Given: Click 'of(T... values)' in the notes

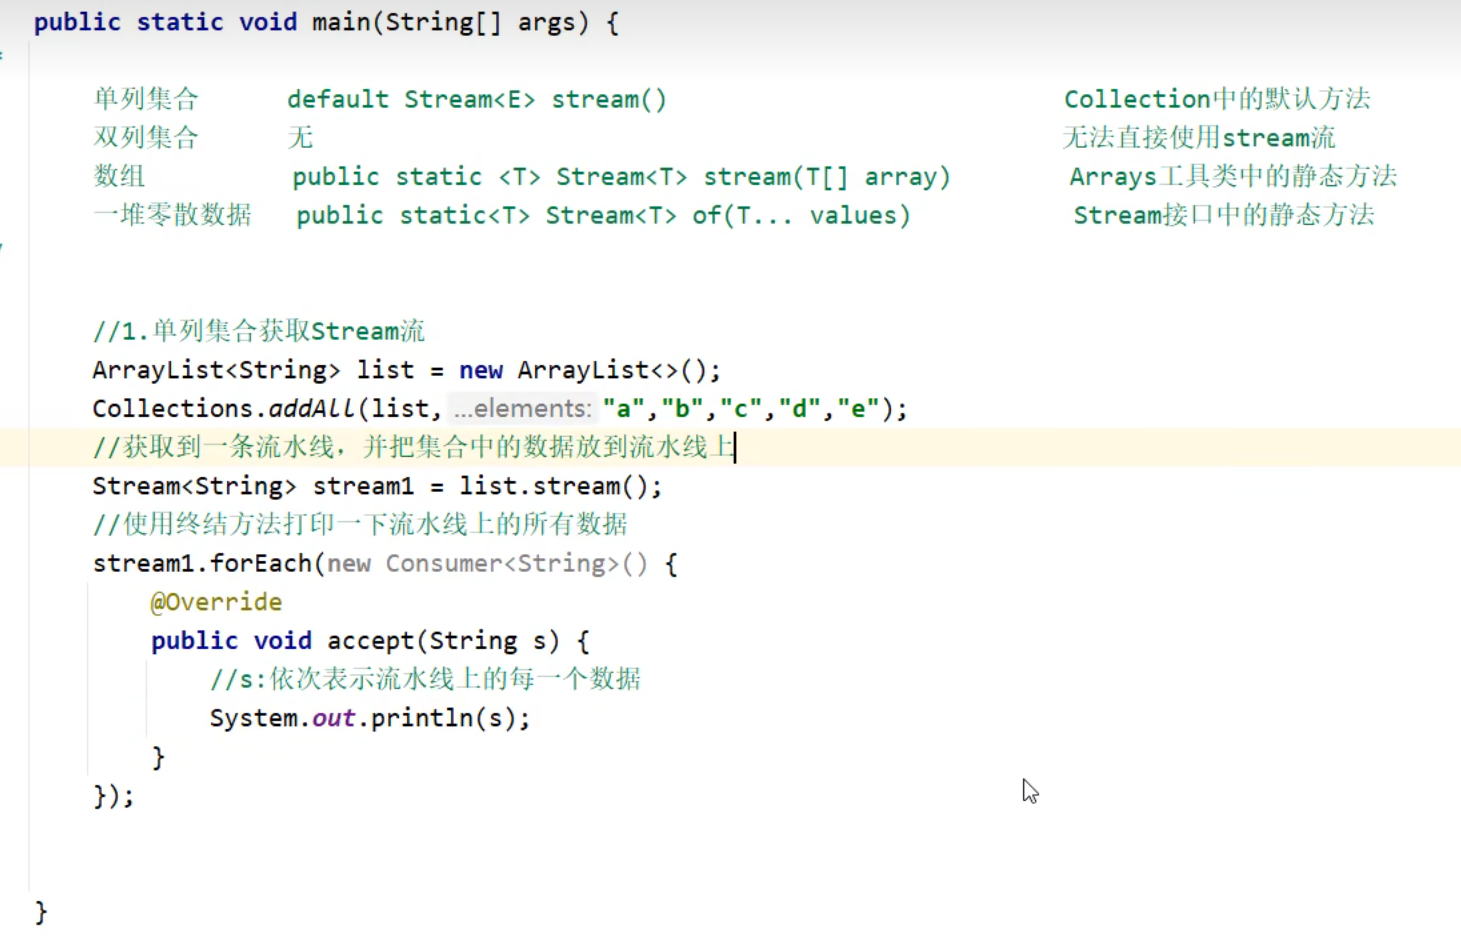Looking at the screenshot, I should tap(801, 215).
